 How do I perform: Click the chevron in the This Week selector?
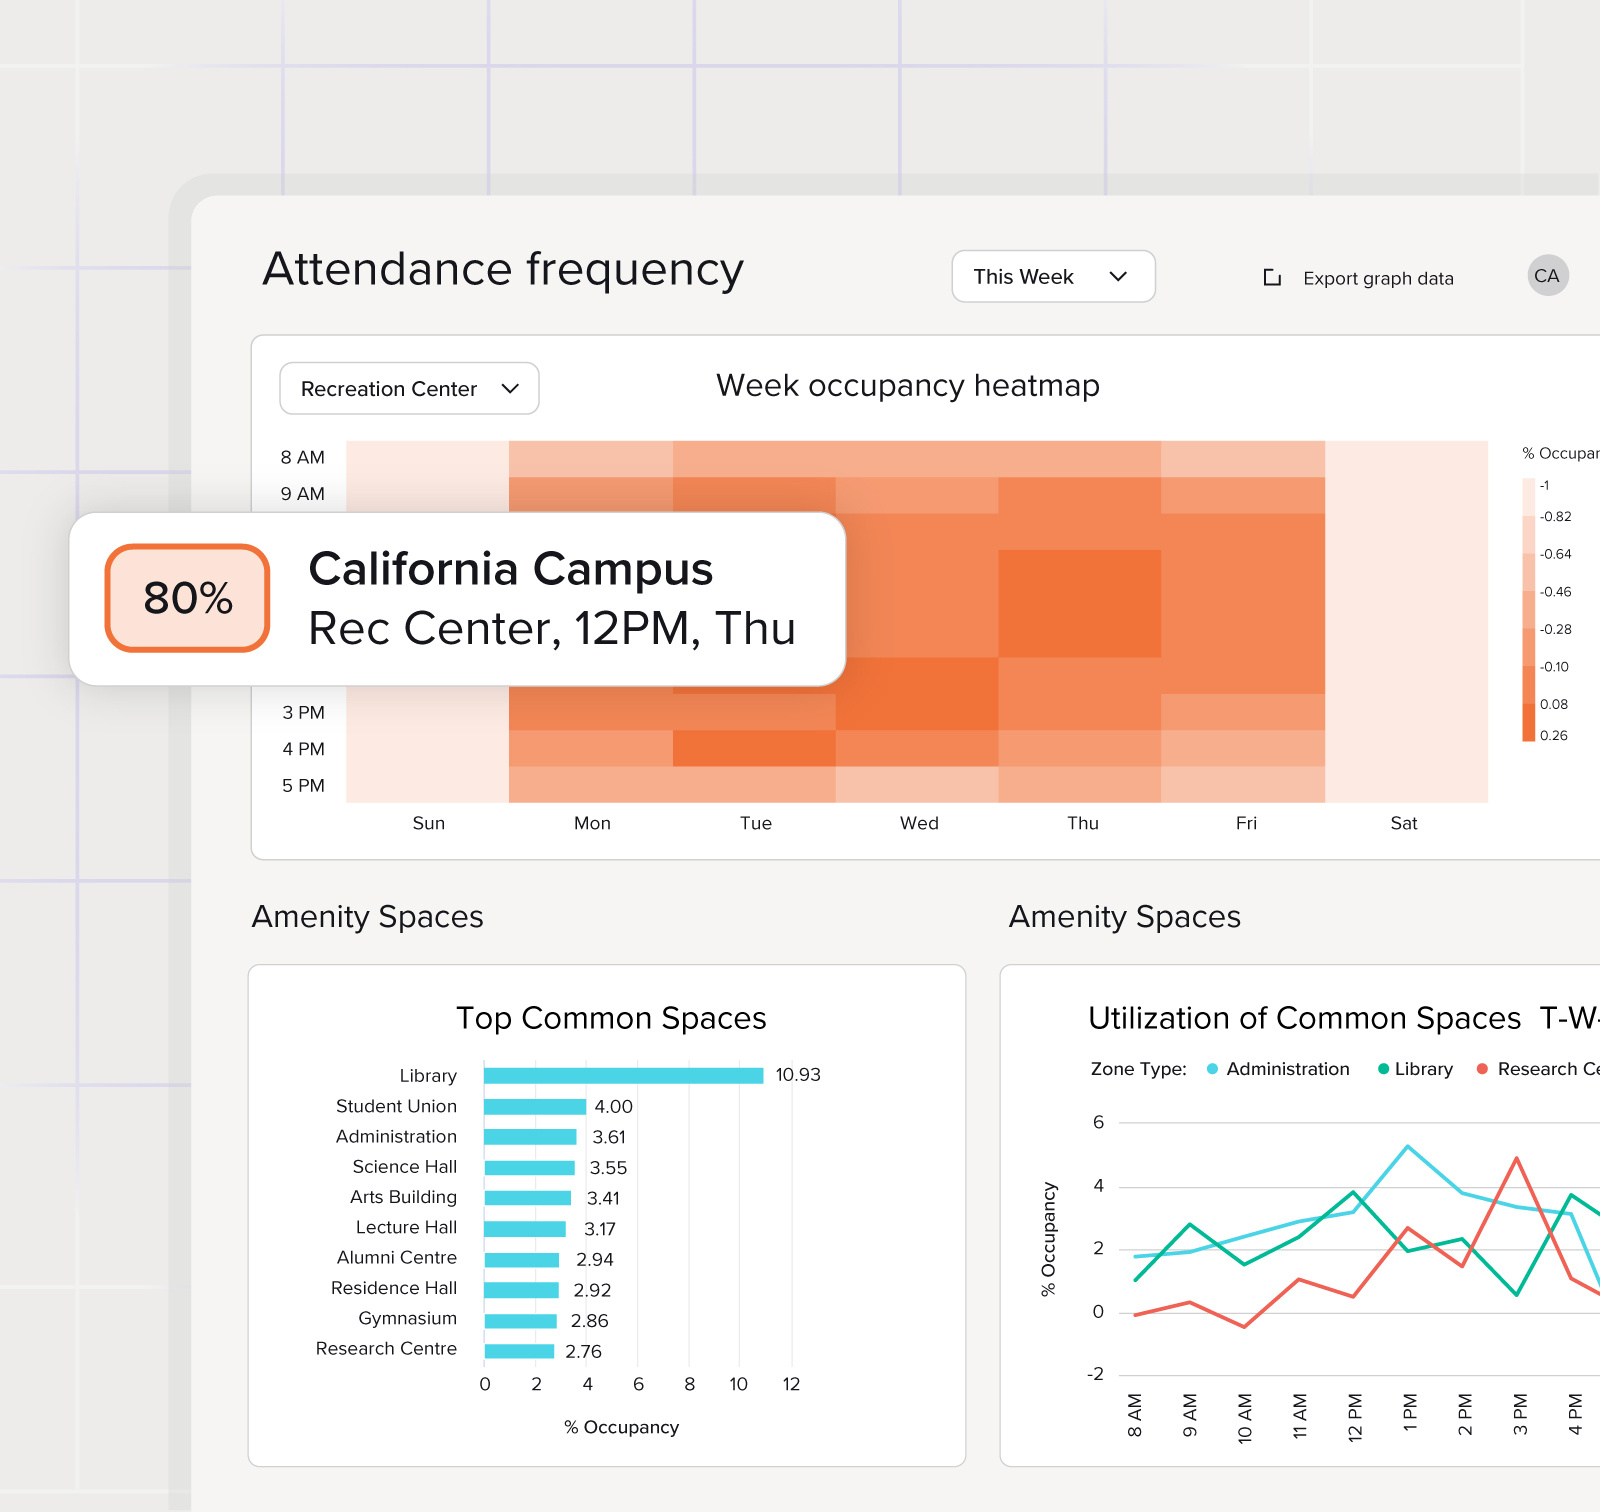tap(1118, 277)
